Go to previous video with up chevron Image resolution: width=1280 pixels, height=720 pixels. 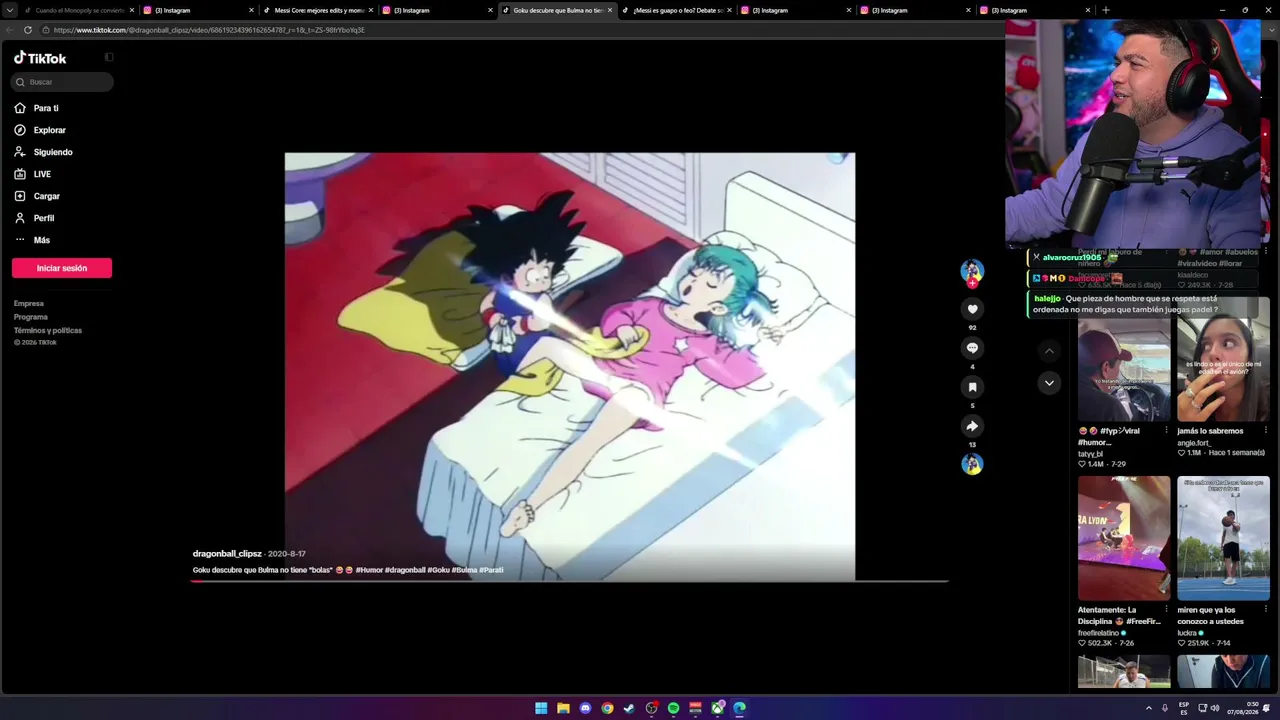1049,351
